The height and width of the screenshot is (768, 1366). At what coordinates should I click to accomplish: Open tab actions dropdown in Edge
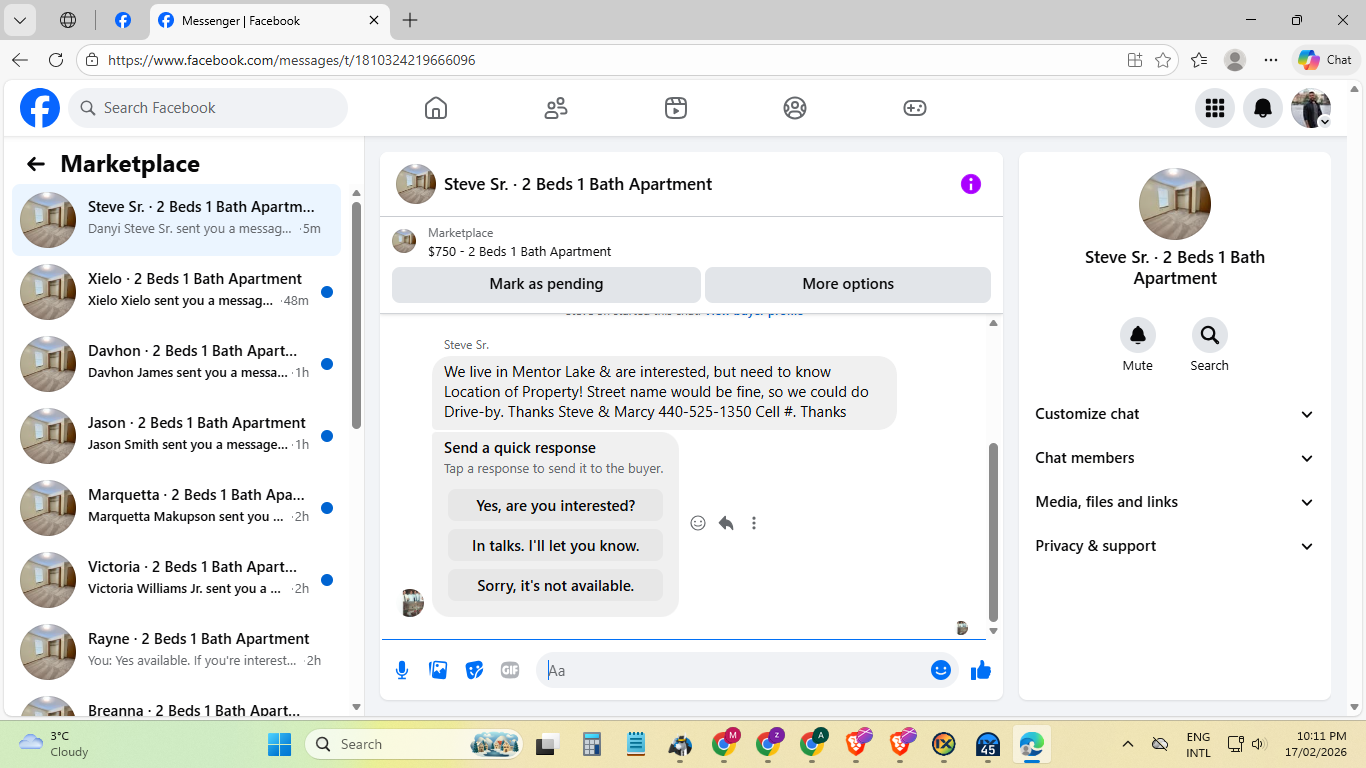pos(19,20)
